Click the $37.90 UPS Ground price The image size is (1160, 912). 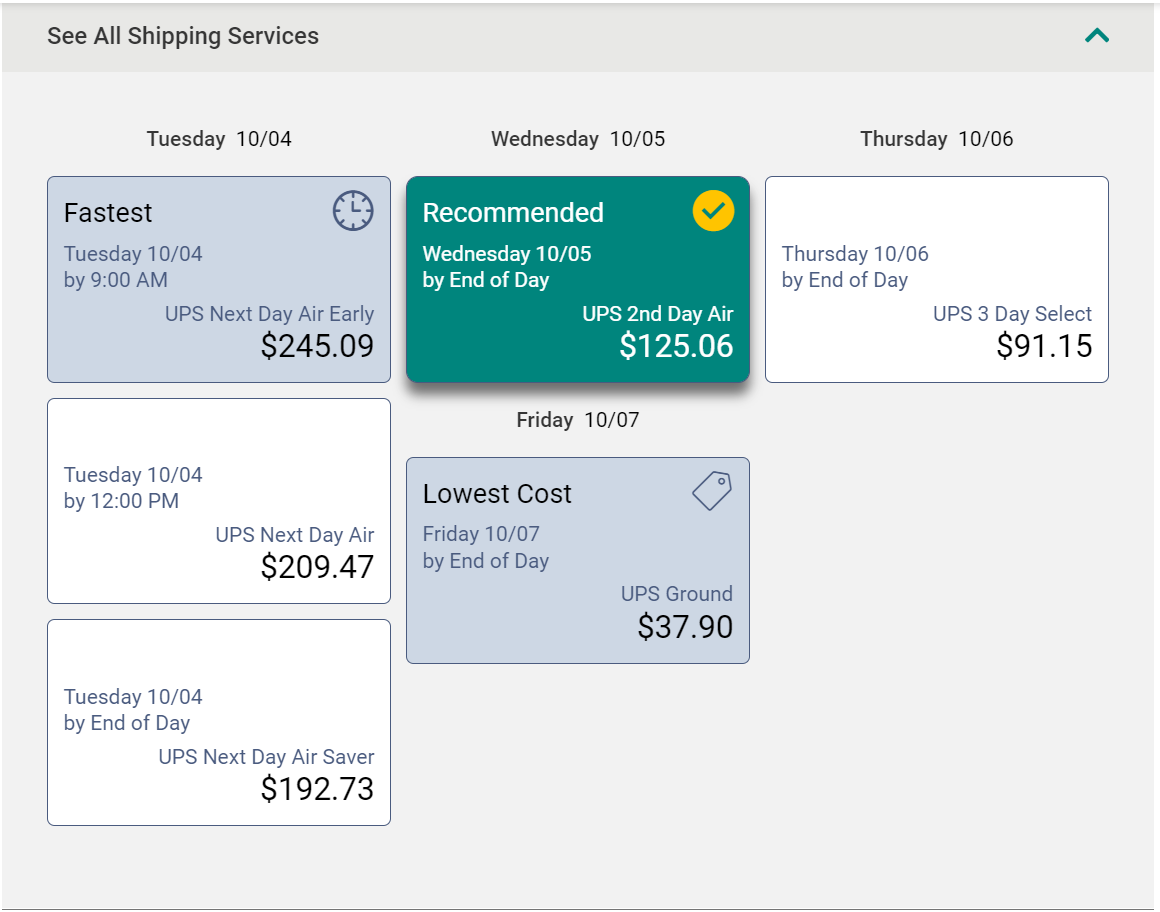(x=685, y=626)
